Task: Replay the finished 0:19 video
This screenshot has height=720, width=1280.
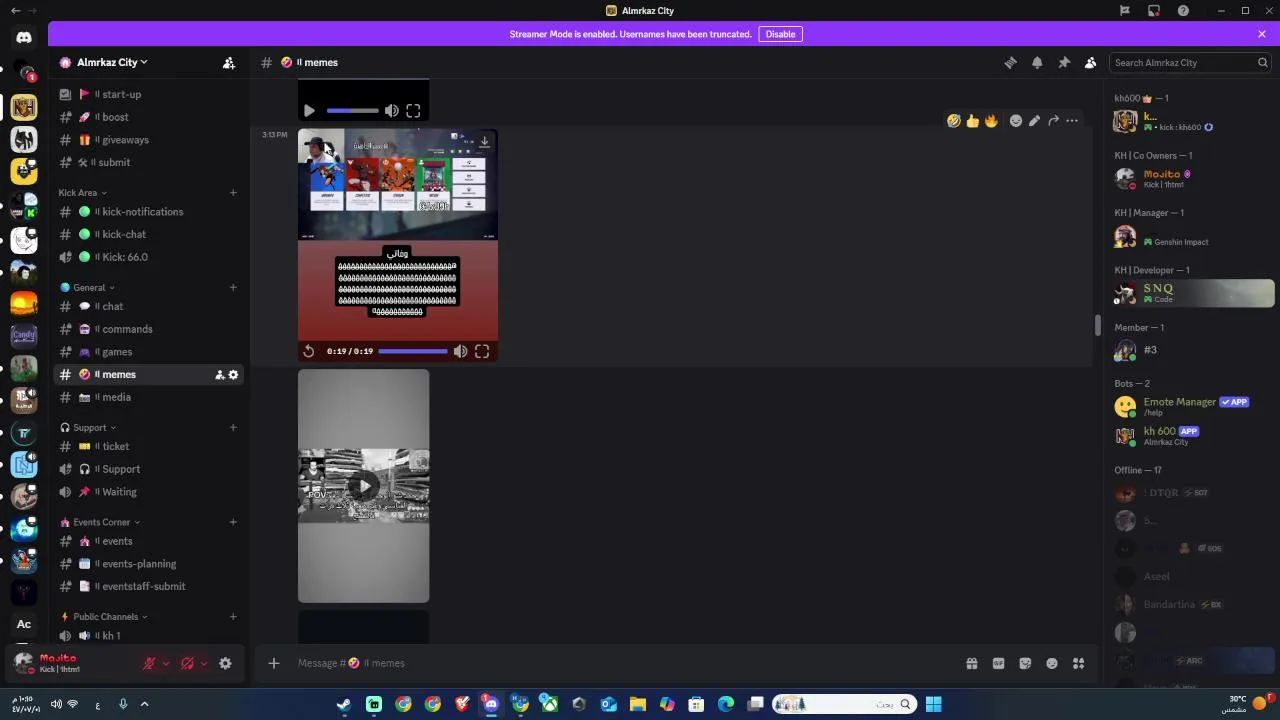Action: pyautogui.click(x=309, y=351)
